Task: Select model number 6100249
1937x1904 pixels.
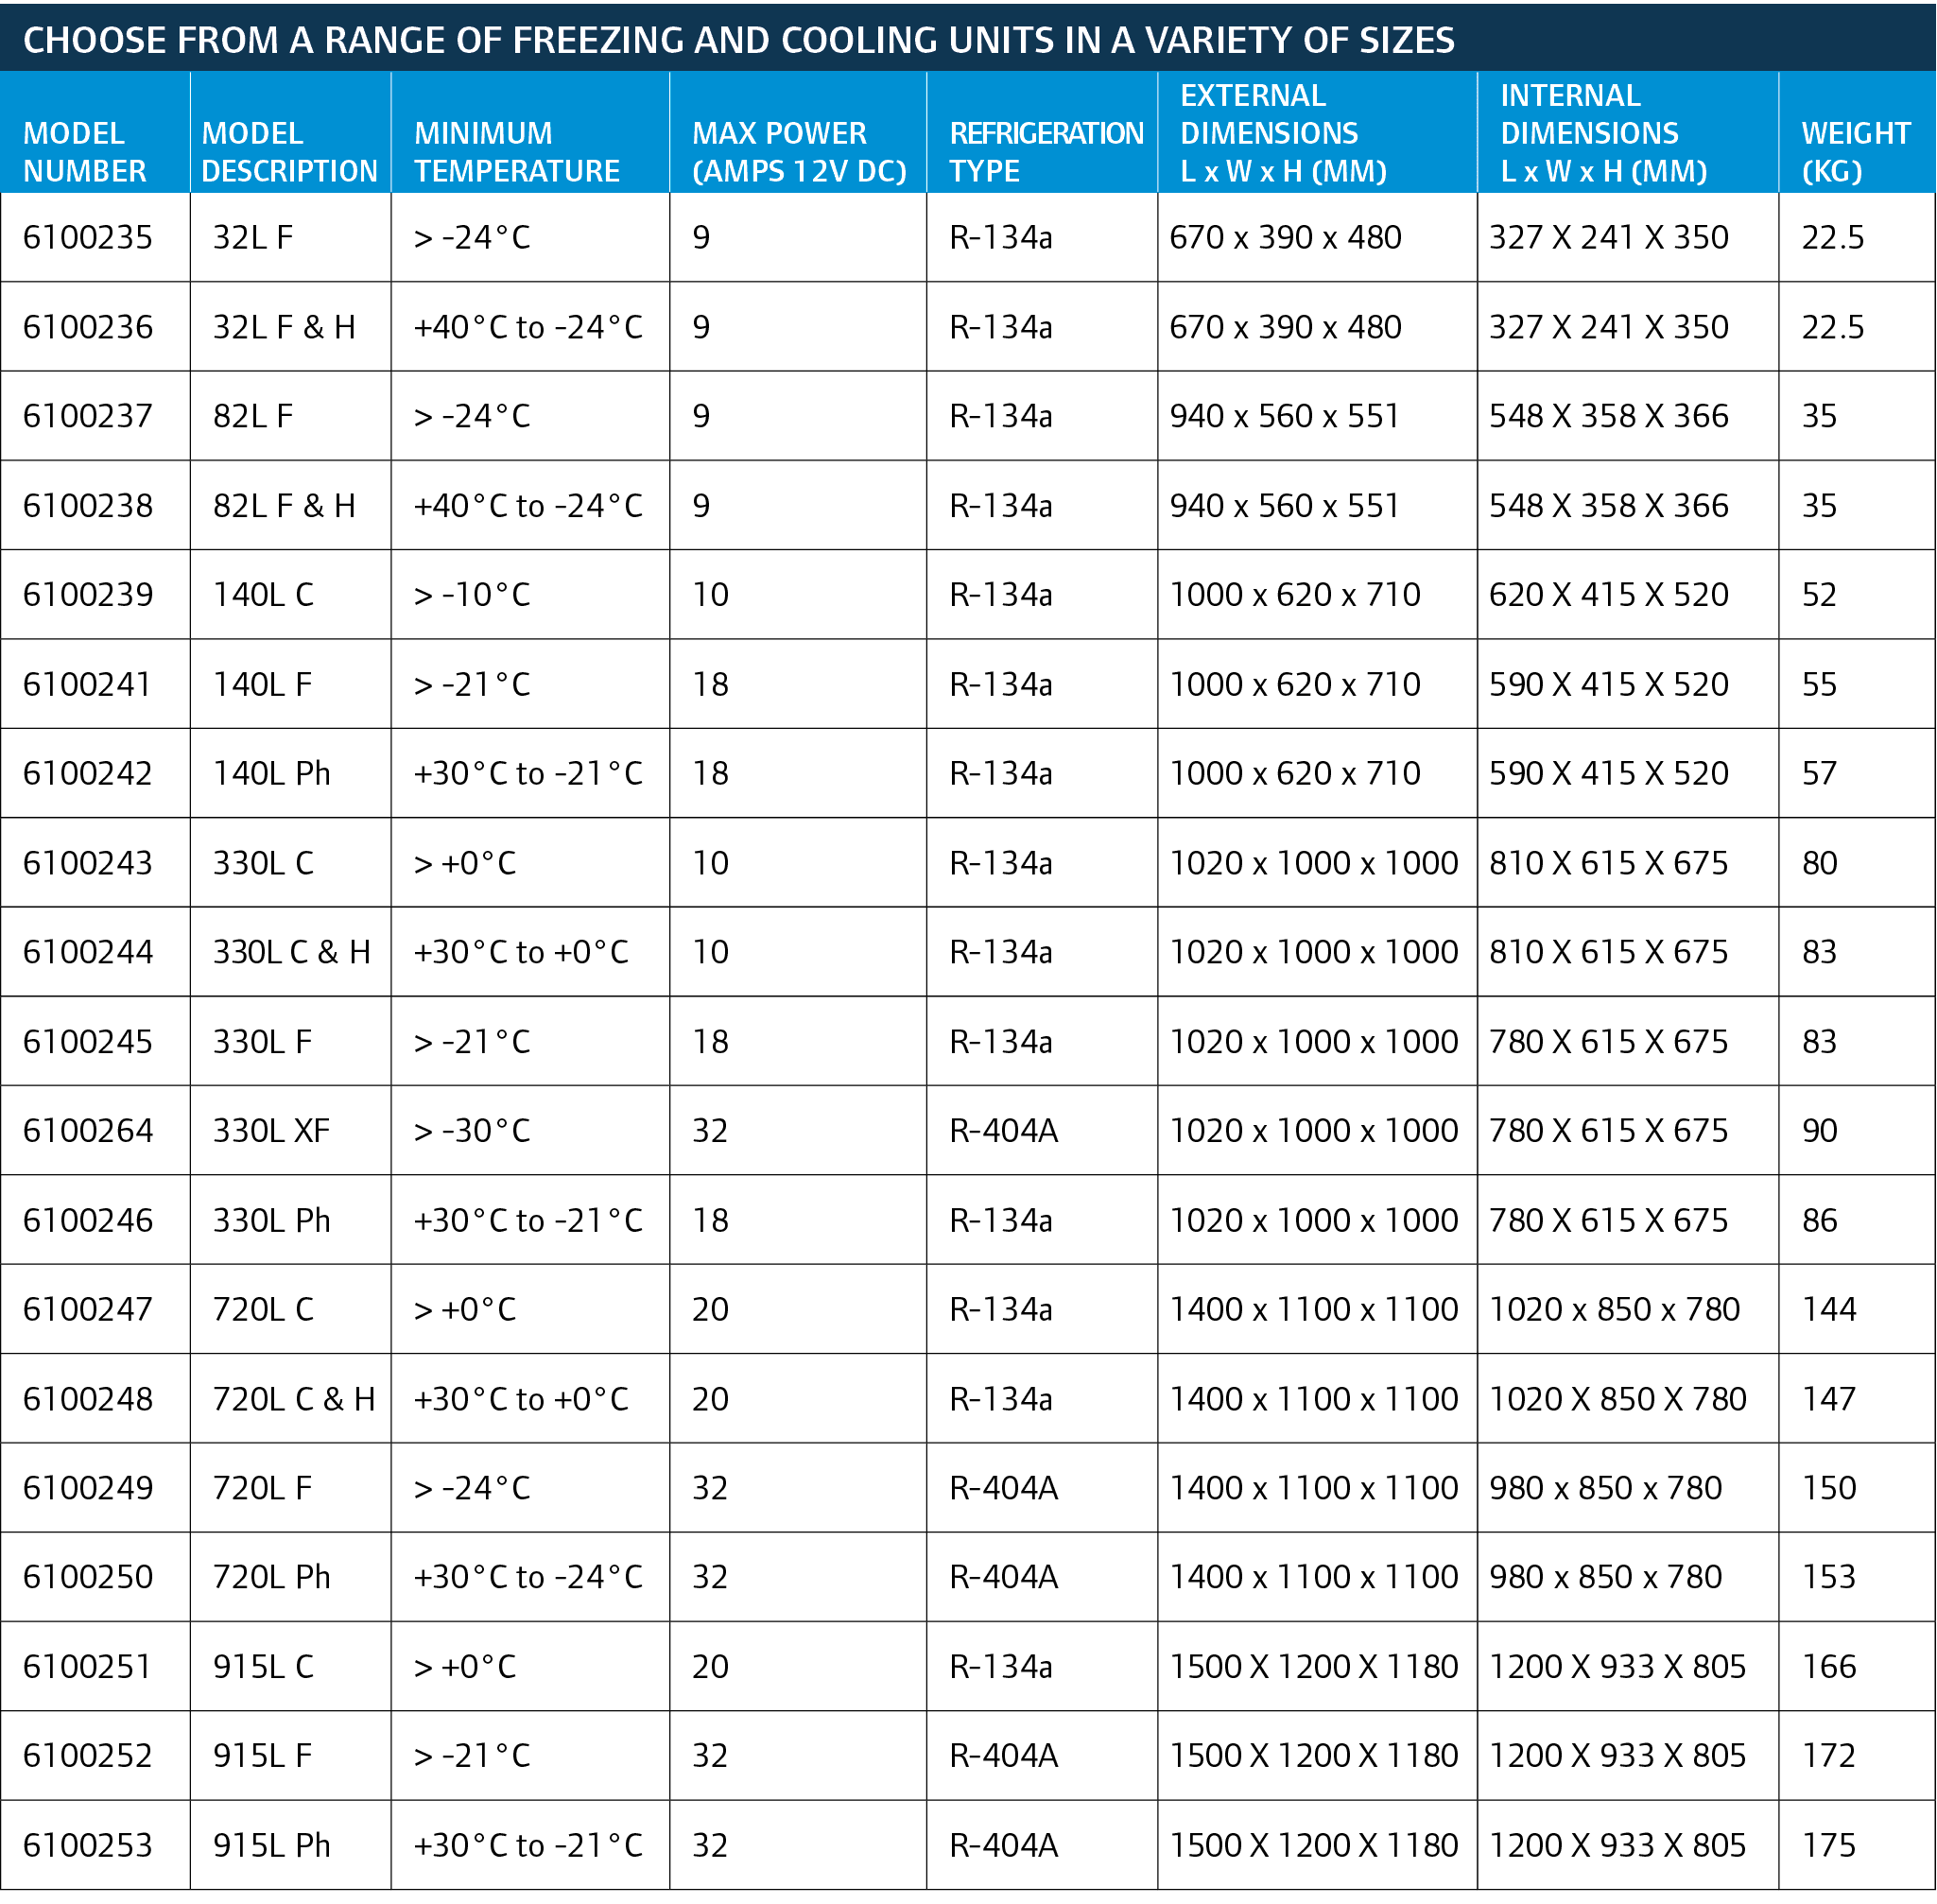Action: (88, 1488)
